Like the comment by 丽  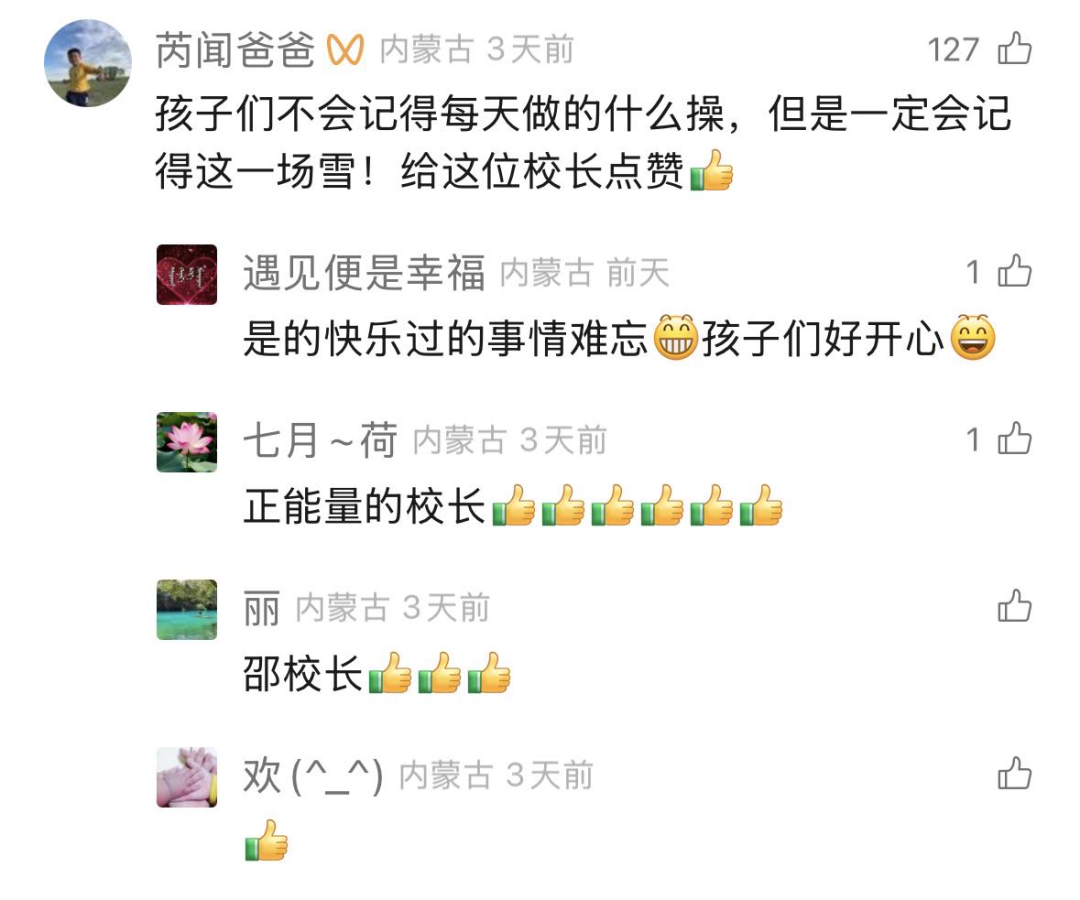coord(1015,607)
